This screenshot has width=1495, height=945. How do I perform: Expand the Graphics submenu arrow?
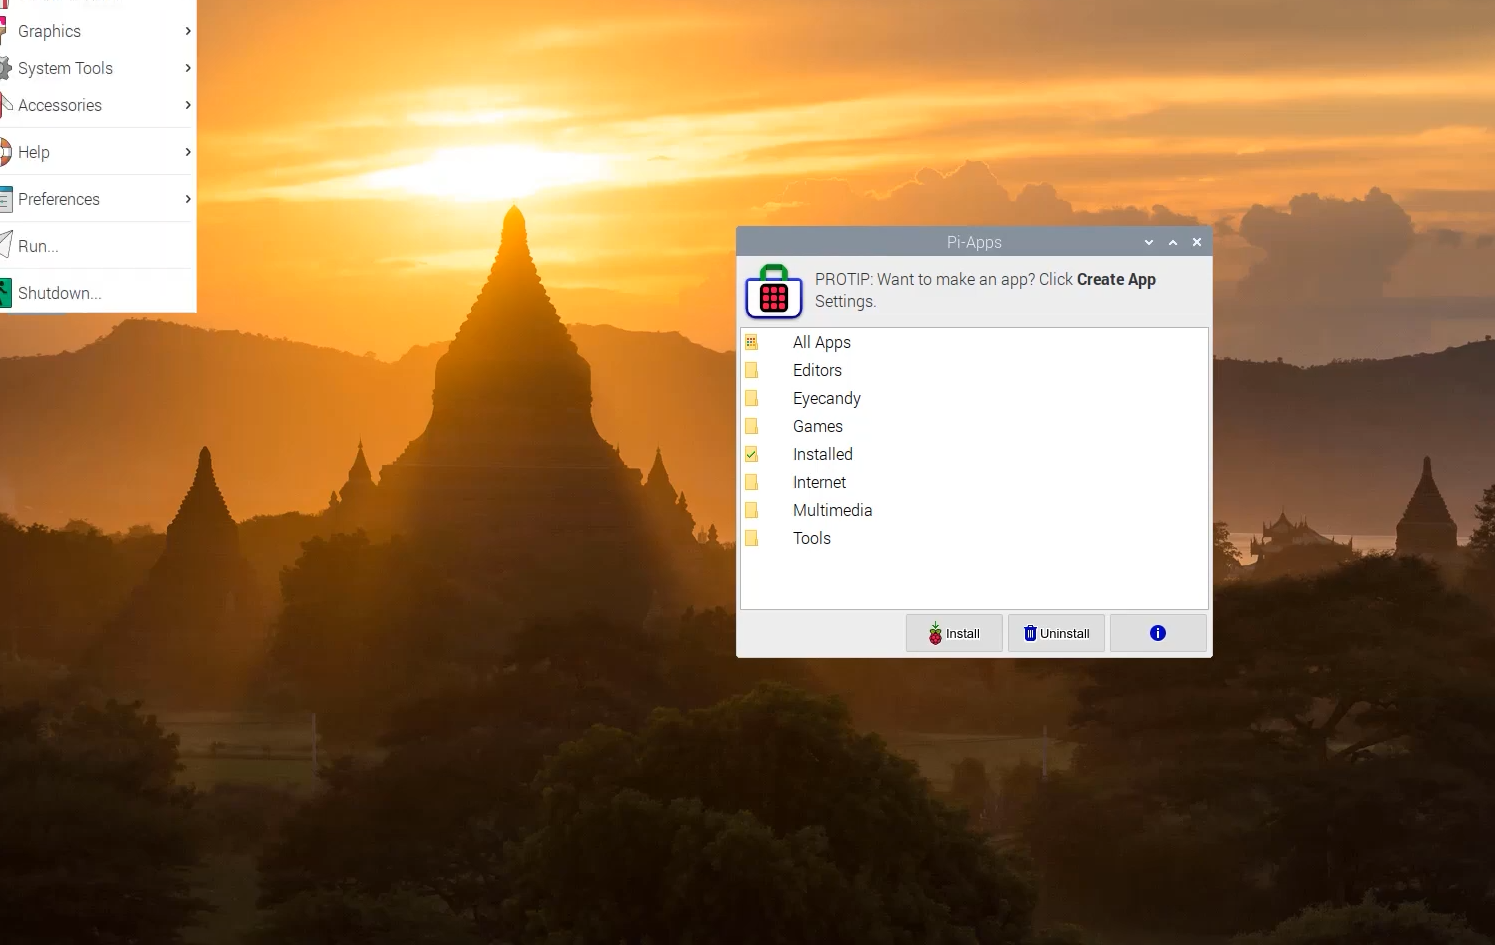(x=186, y=31)
